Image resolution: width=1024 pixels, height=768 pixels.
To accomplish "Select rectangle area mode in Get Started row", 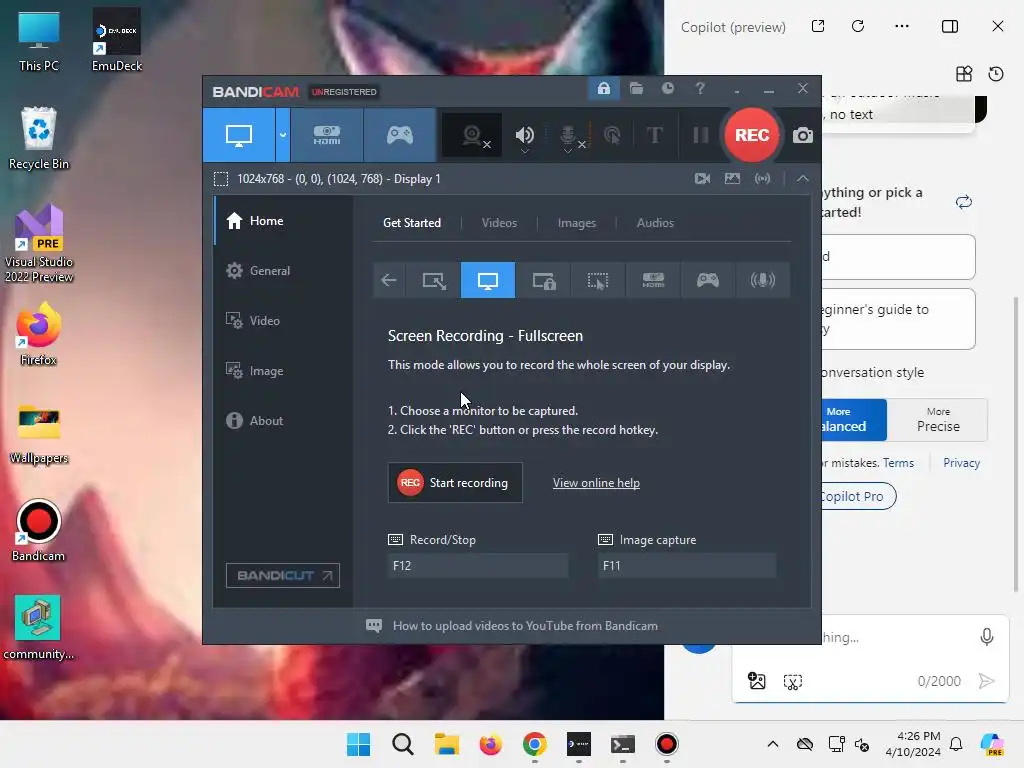I will coord(434,280).
